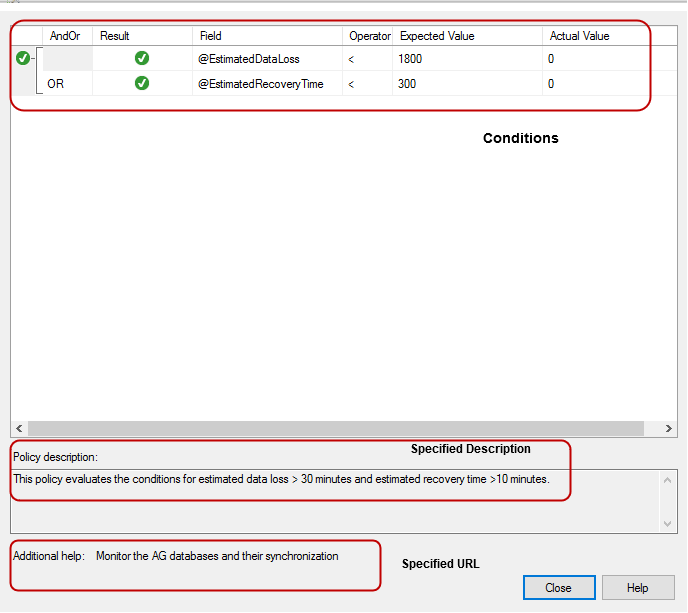Click the green check icon beside the condition group

22,59
